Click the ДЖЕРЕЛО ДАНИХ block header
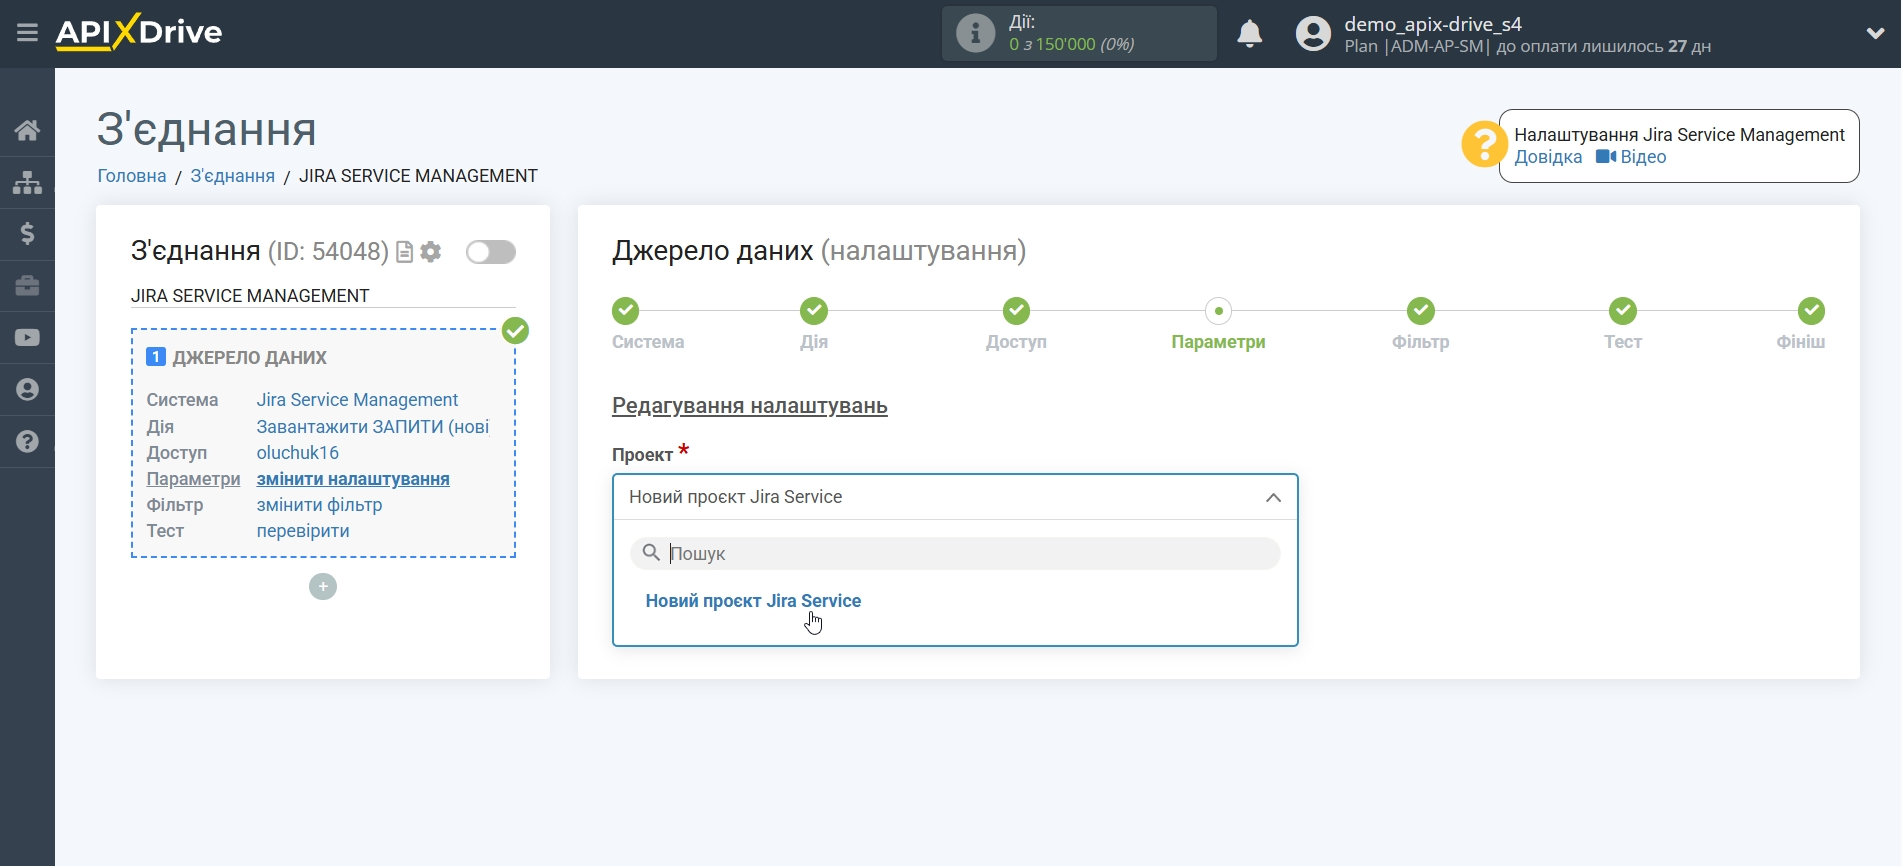Image resolution: width=1903 pixels, height=866 pixels. pyautogui.click(x=237, y=358)
